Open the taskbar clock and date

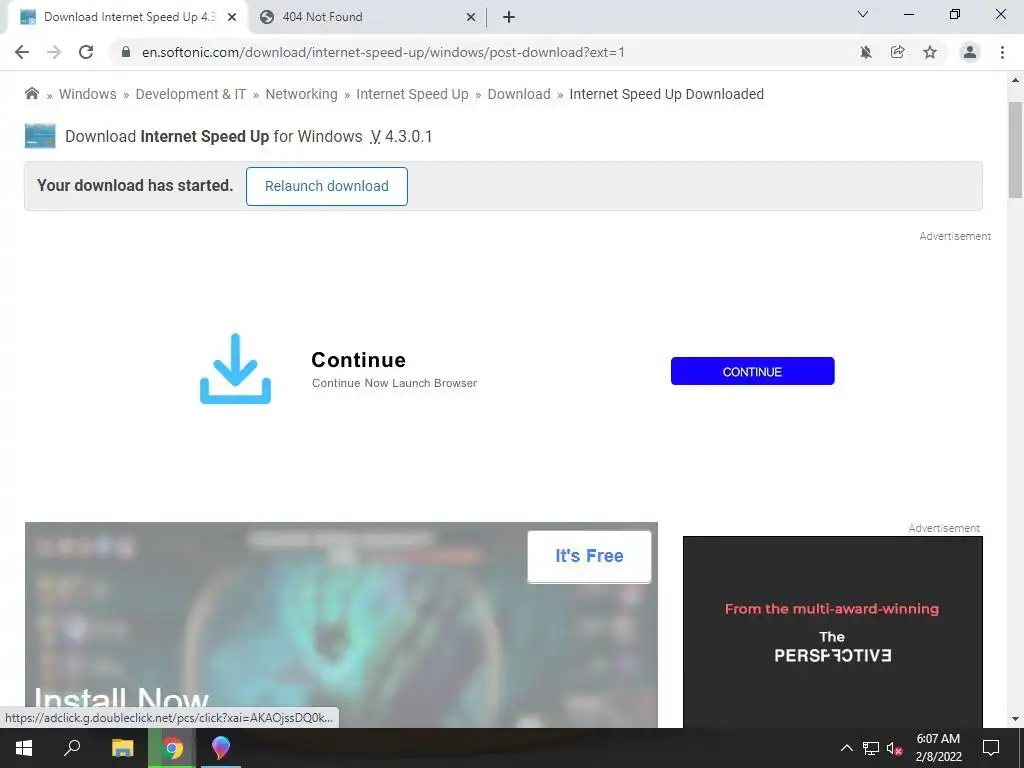(x=938, y=748)
